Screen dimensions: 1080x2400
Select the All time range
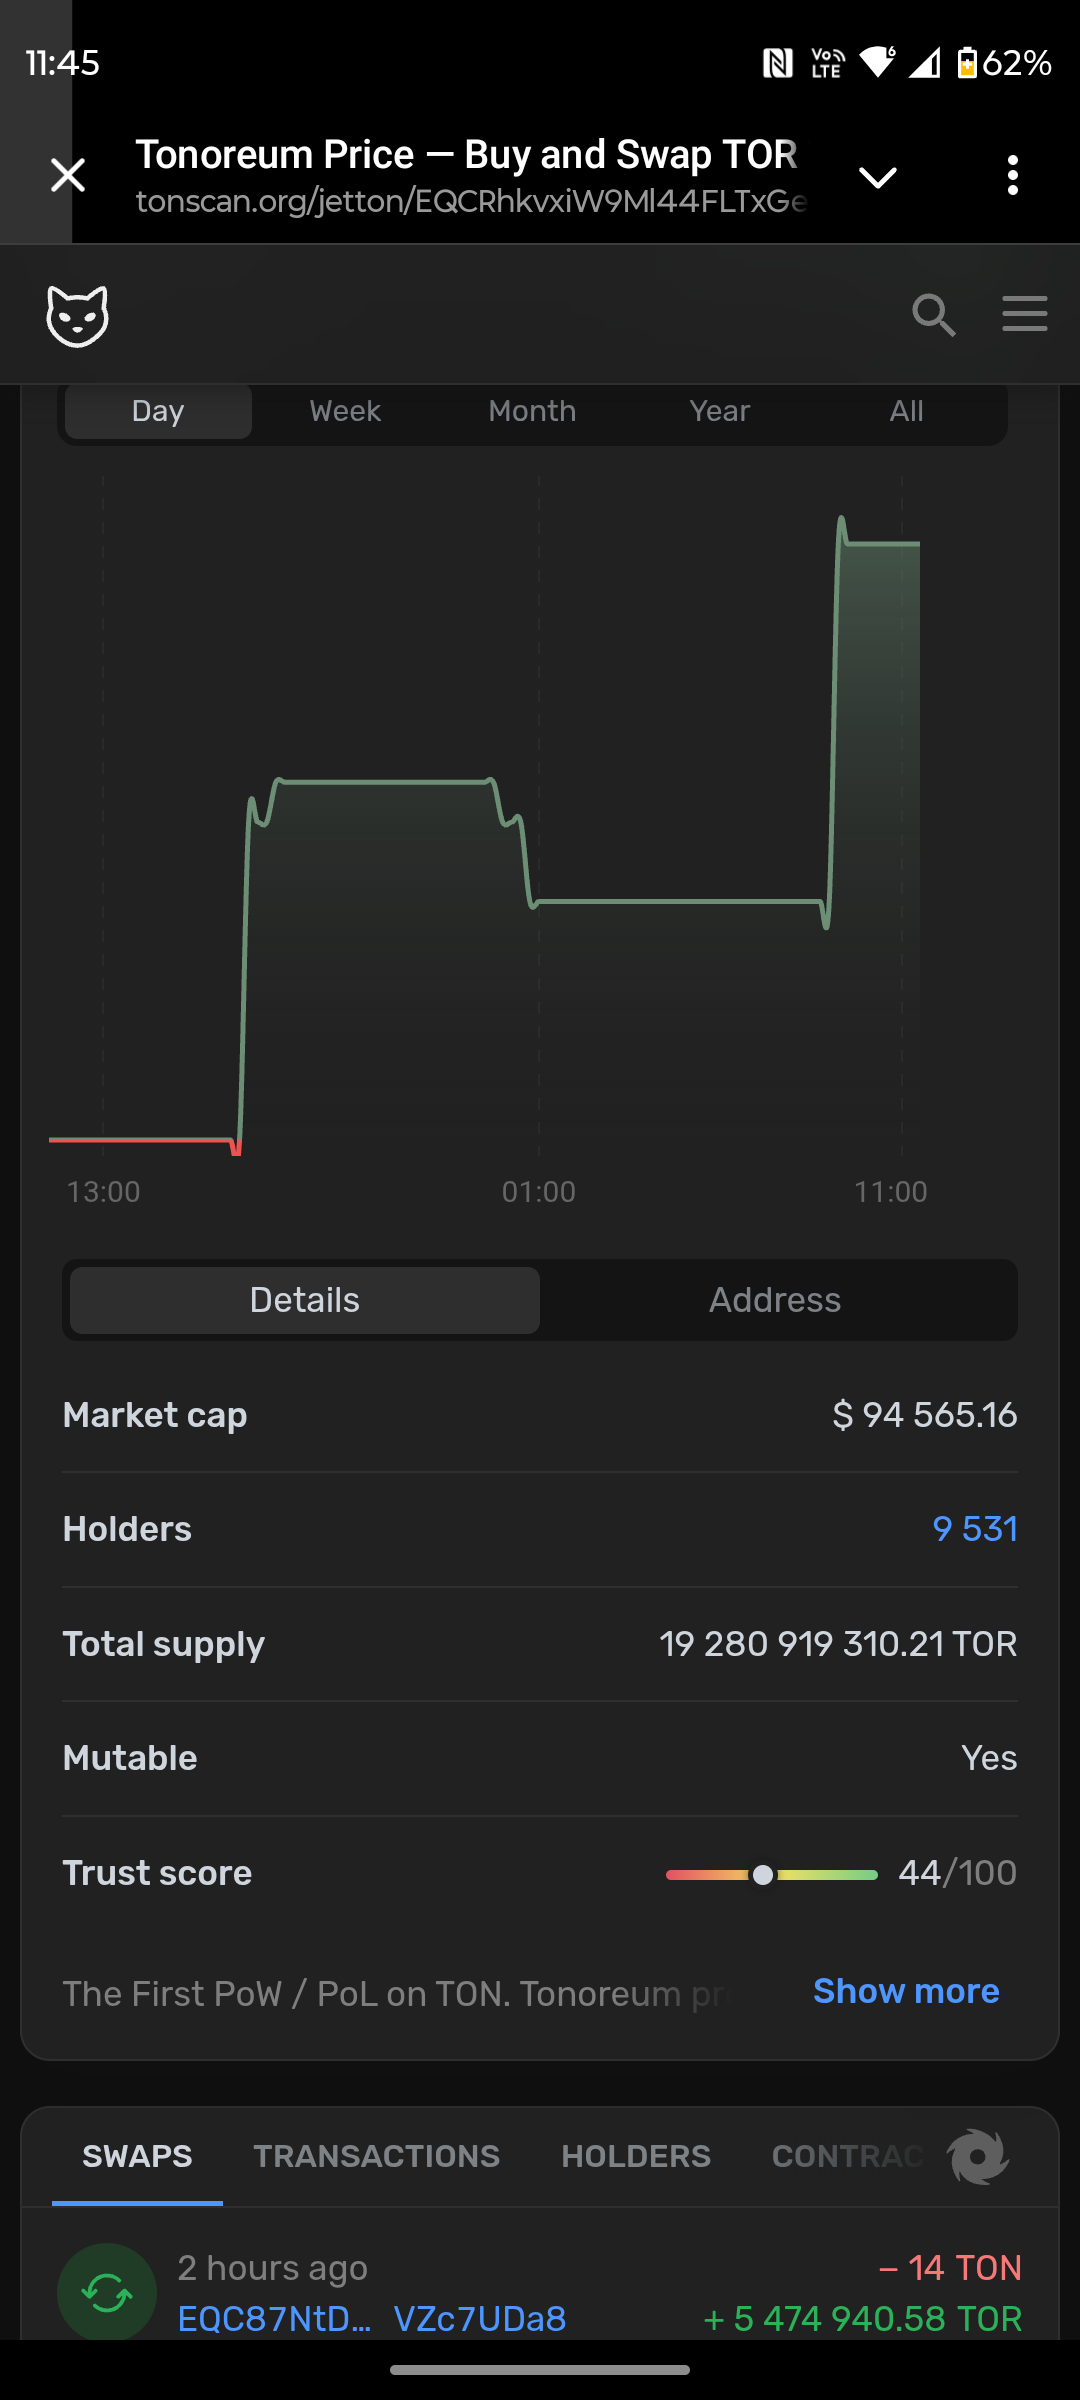[907, 411]
